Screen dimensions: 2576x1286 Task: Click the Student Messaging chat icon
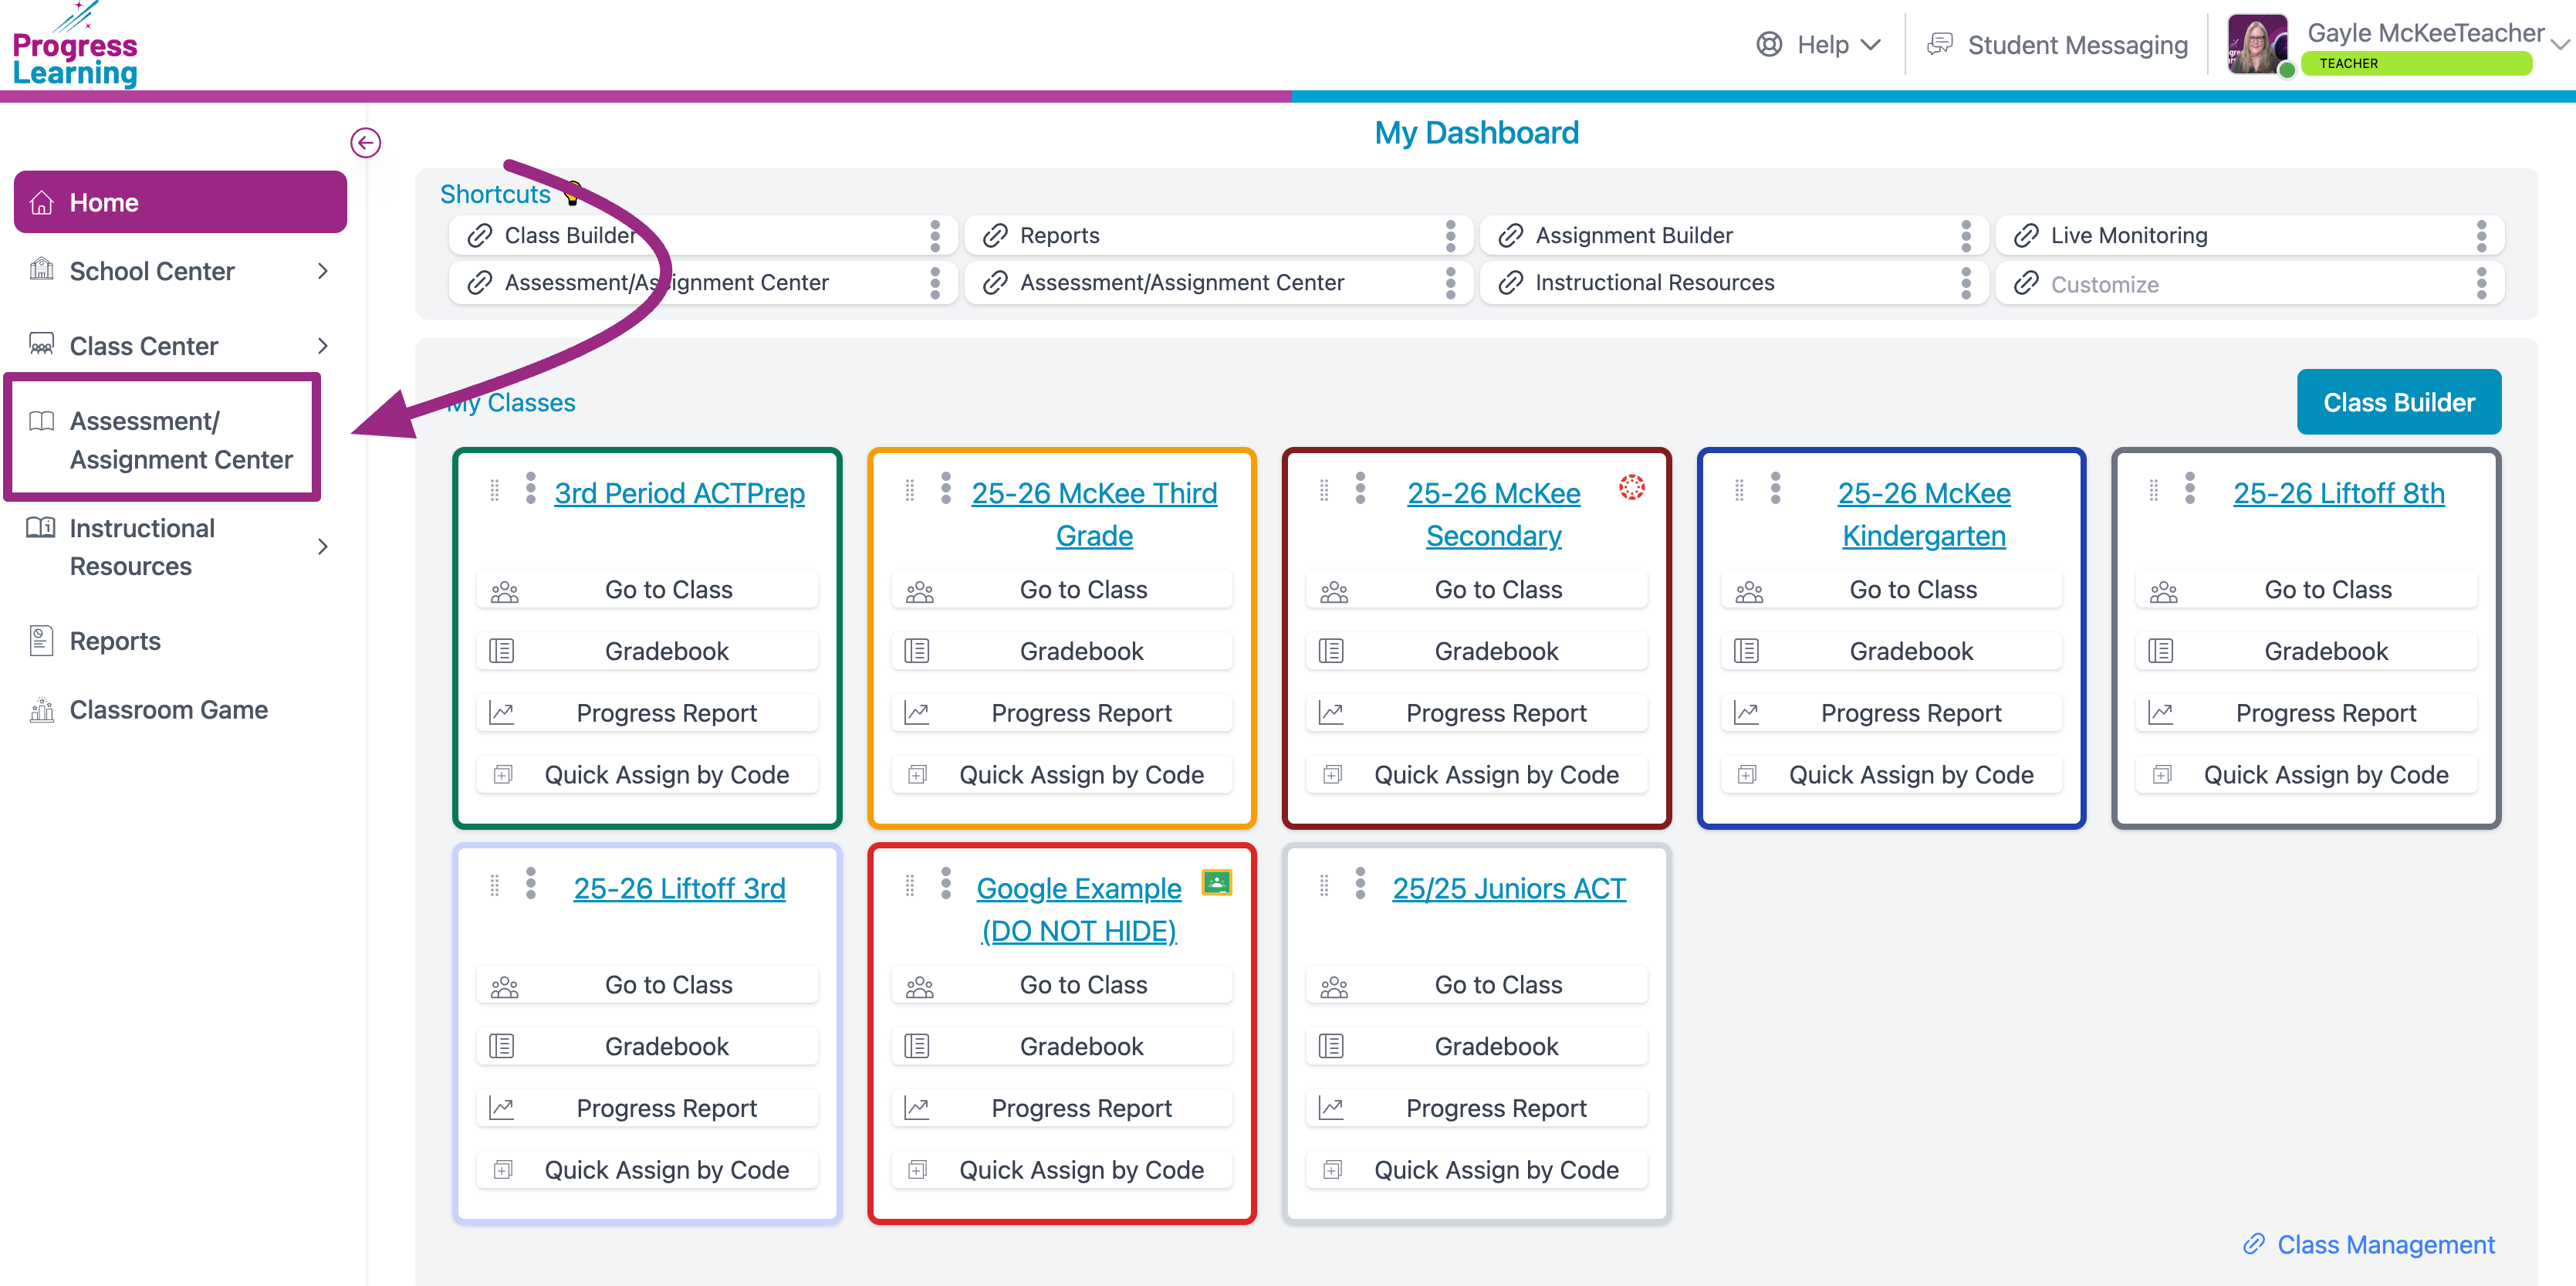pyautogui.click(x=1940, y=44)
